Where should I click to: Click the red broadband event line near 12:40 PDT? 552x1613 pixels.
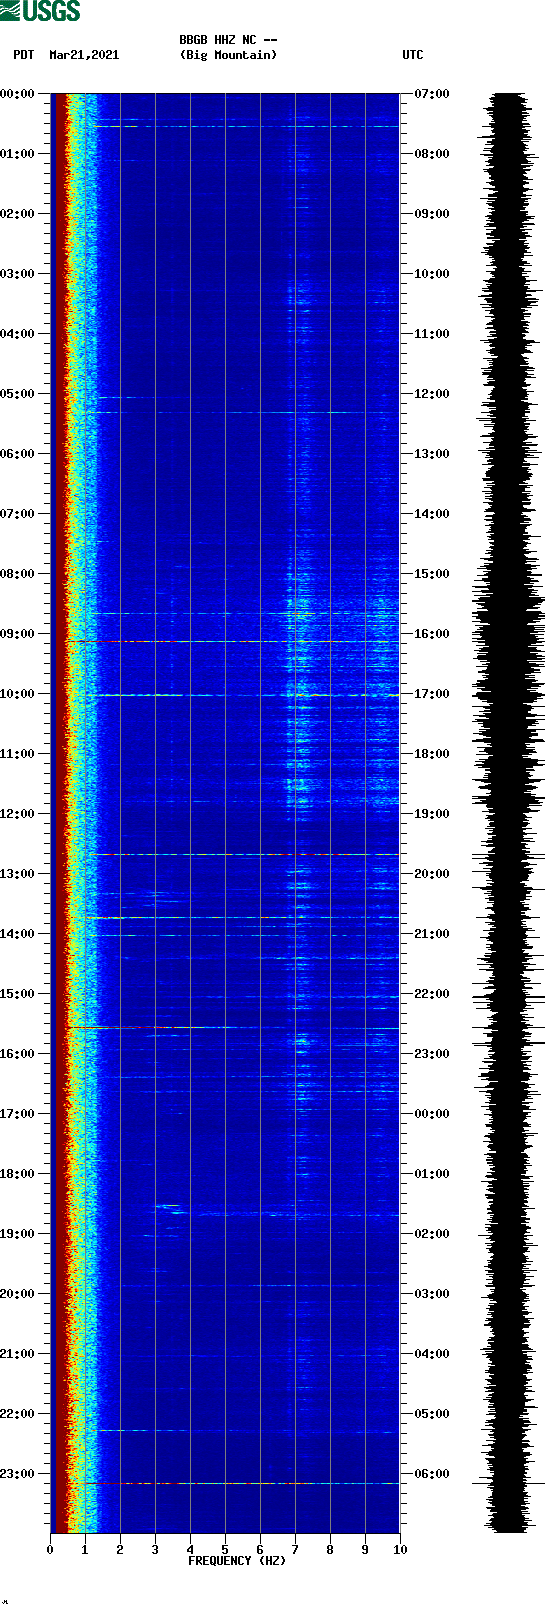[245, 855]
